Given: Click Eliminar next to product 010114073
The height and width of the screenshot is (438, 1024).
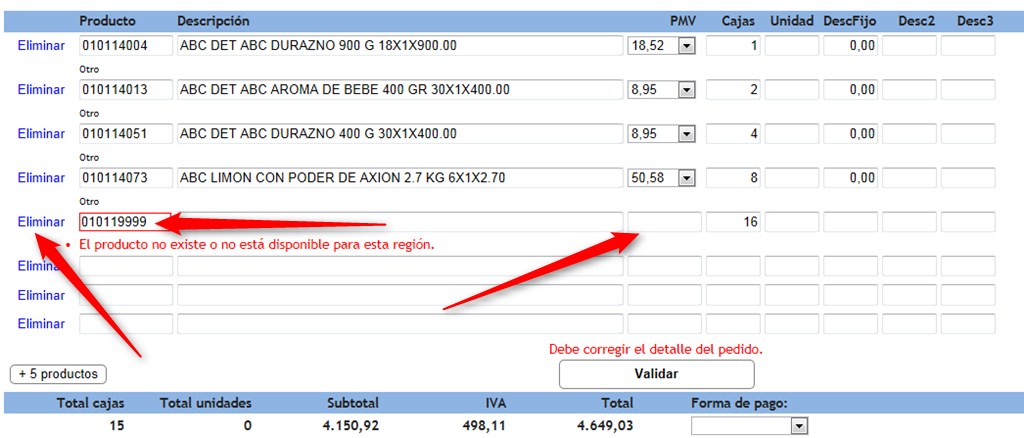Looking at the screenshot, I should pos(41,178).
